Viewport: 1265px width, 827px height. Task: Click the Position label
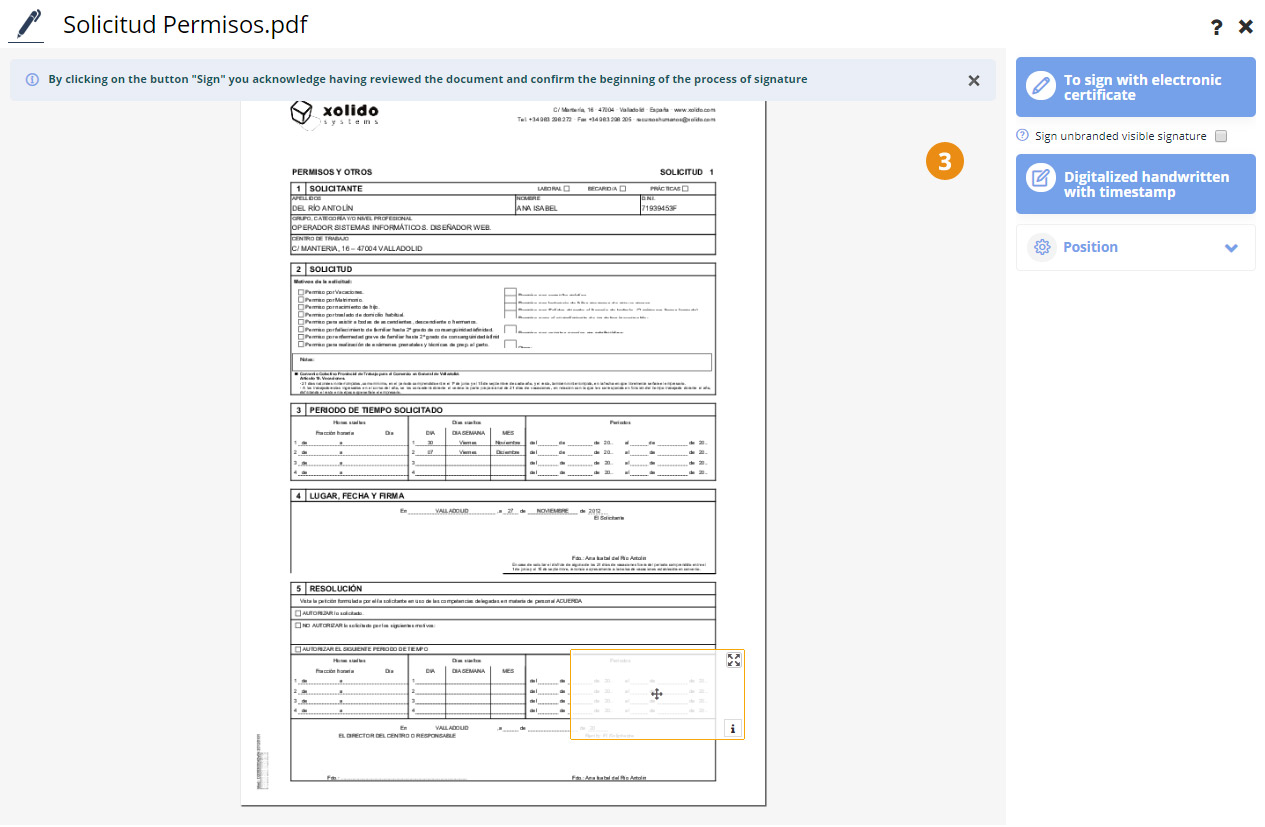(1090, 247)
